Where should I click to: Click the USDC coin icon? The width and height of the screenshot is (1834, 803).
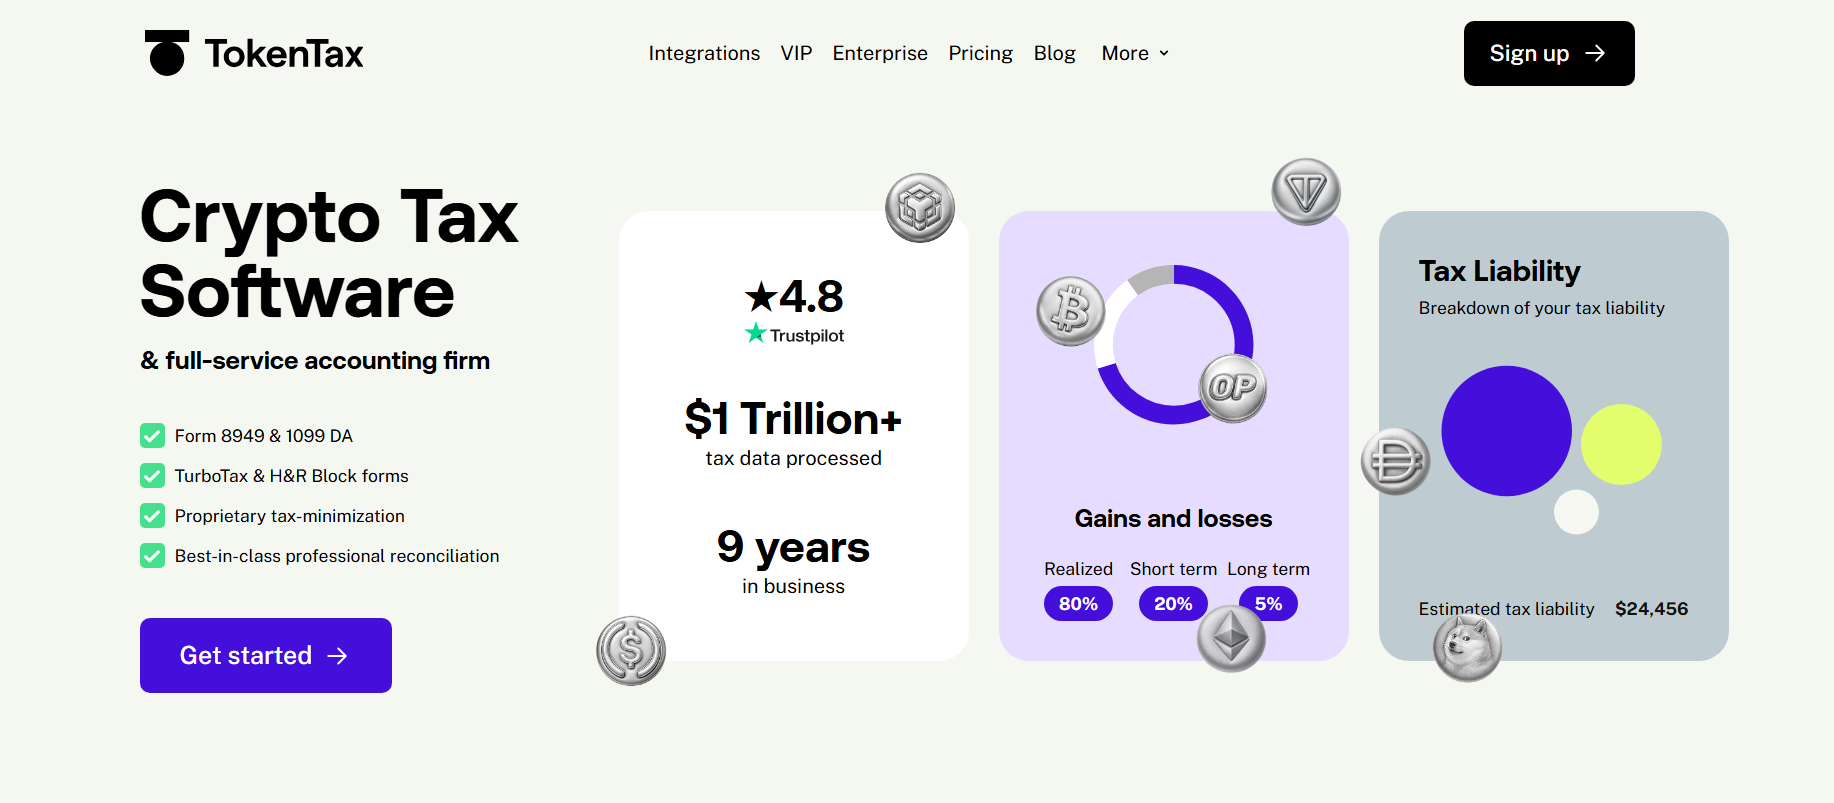[x=631, y=651]
